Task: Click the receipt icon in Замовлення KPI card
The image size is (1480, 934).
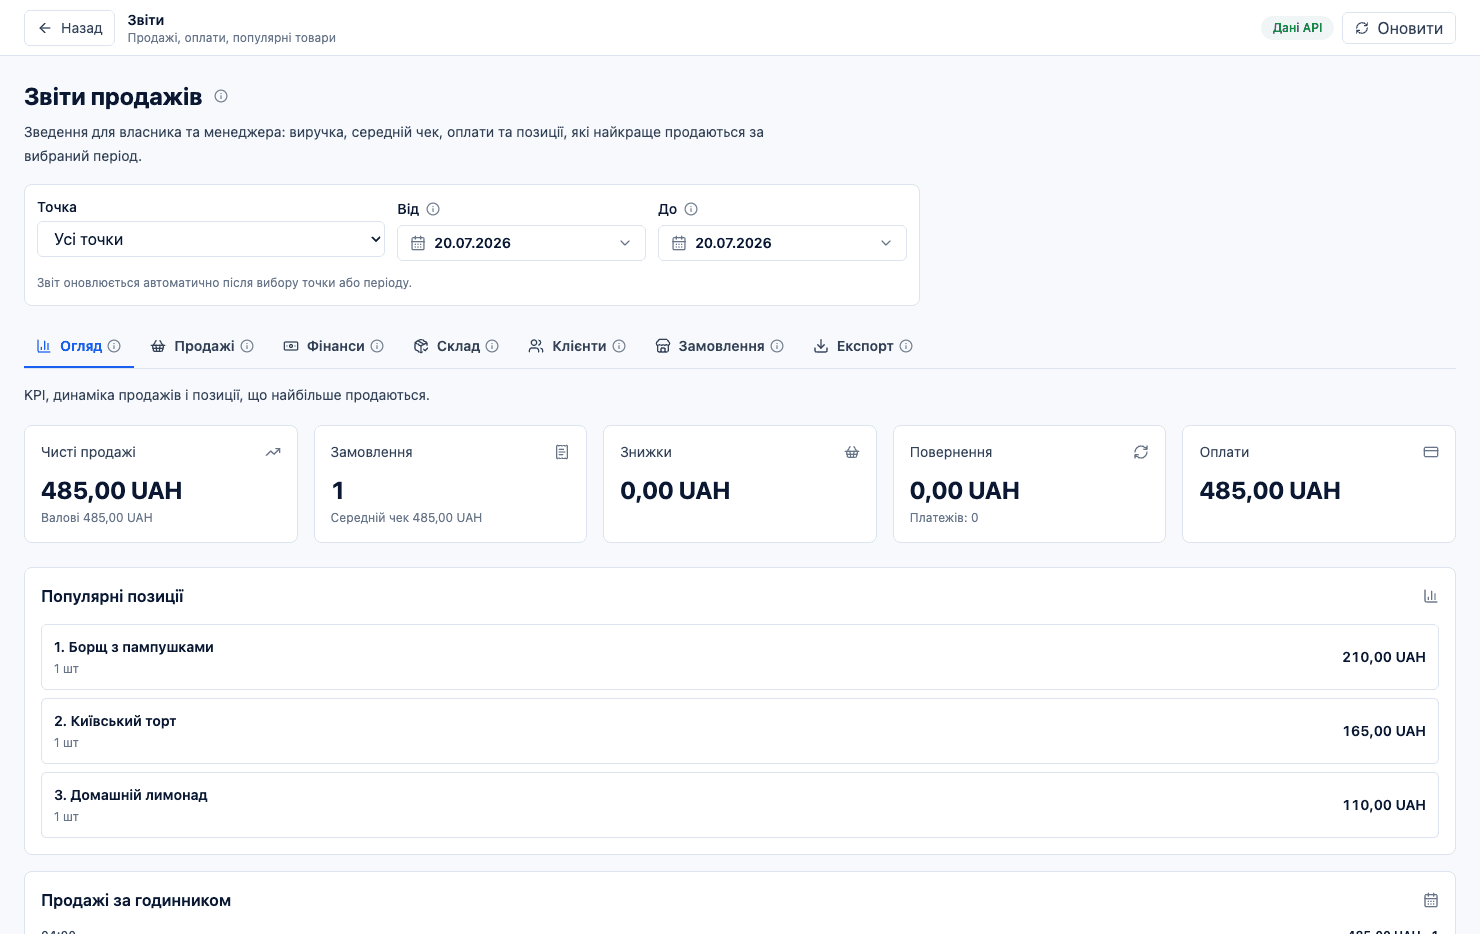Action: click(562, 452)
